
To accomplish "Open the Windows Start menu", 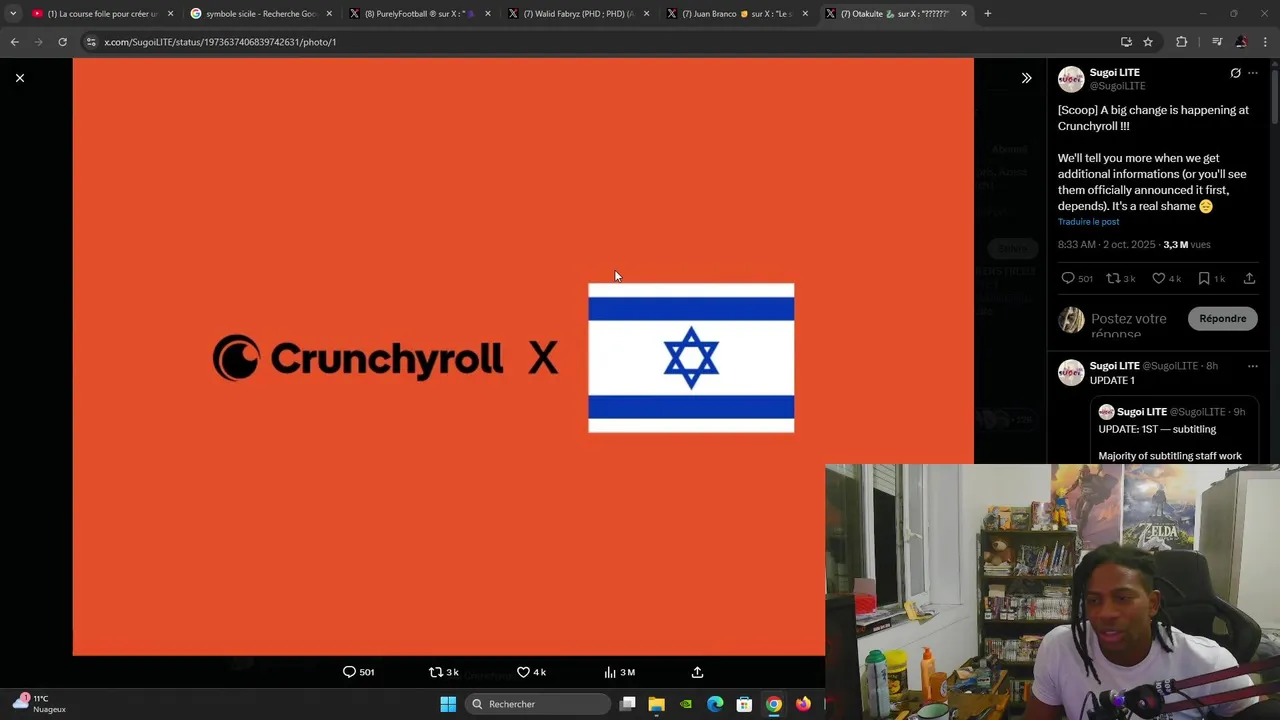I will (448, 704).
